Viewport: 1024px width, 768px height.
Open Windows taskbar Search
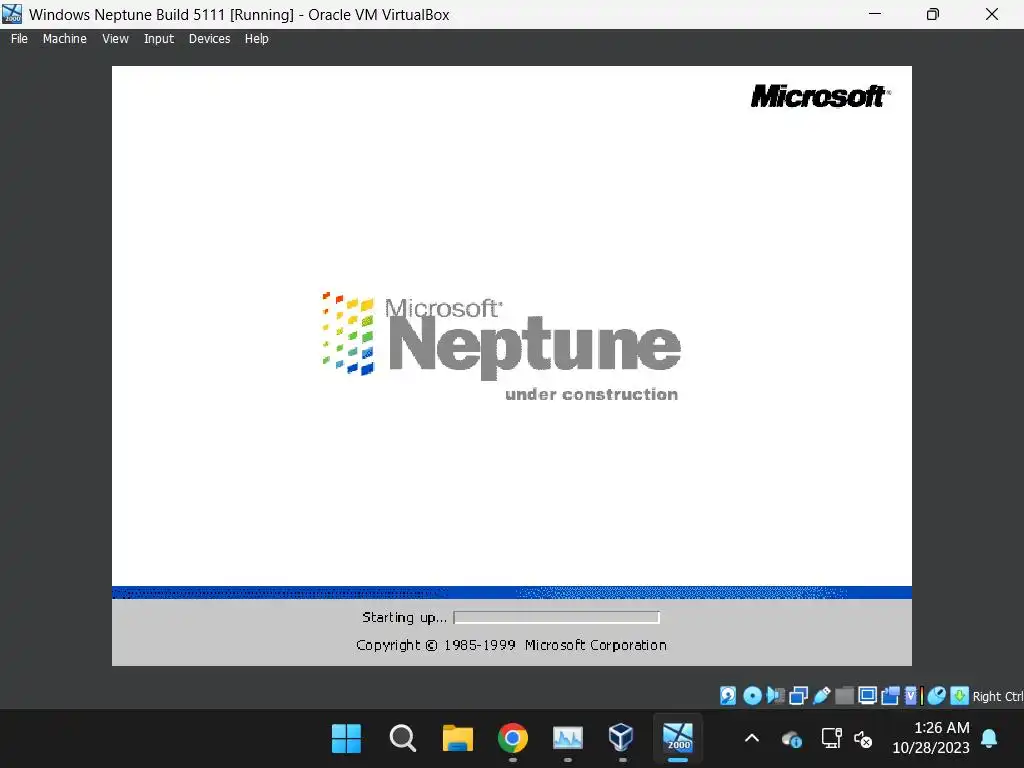click(x=402, y=739)
